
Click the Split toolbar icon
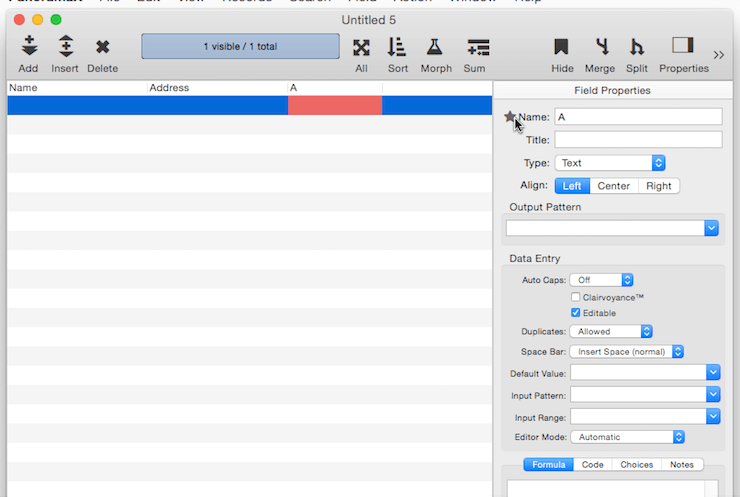[x=637, y=47]
